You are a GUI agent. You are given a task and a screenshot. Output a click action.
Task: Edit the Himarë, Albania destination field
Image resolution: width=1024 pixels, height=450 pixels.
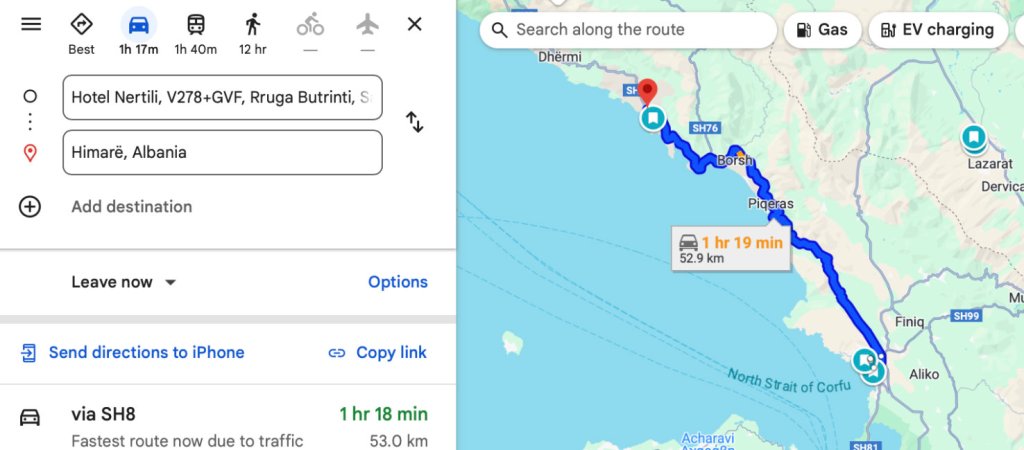[222, 153]
